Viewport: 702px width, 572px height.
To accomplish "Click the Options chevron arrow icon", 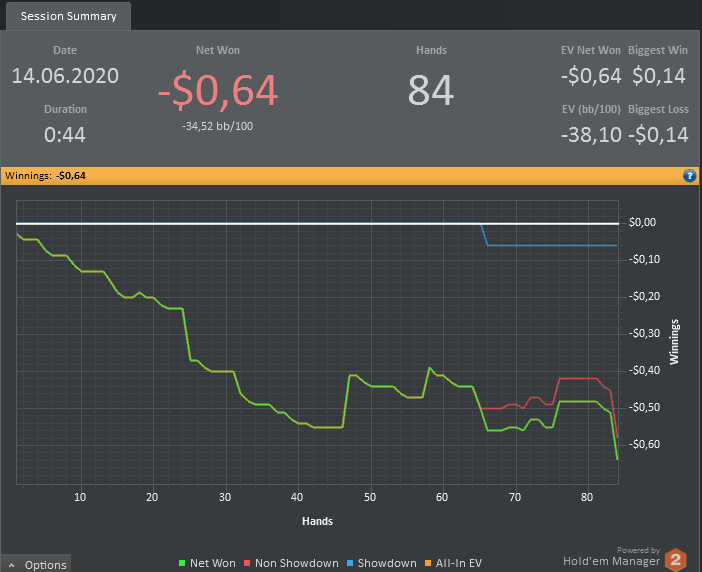I will pyautogui.click(x=12, y=565).
